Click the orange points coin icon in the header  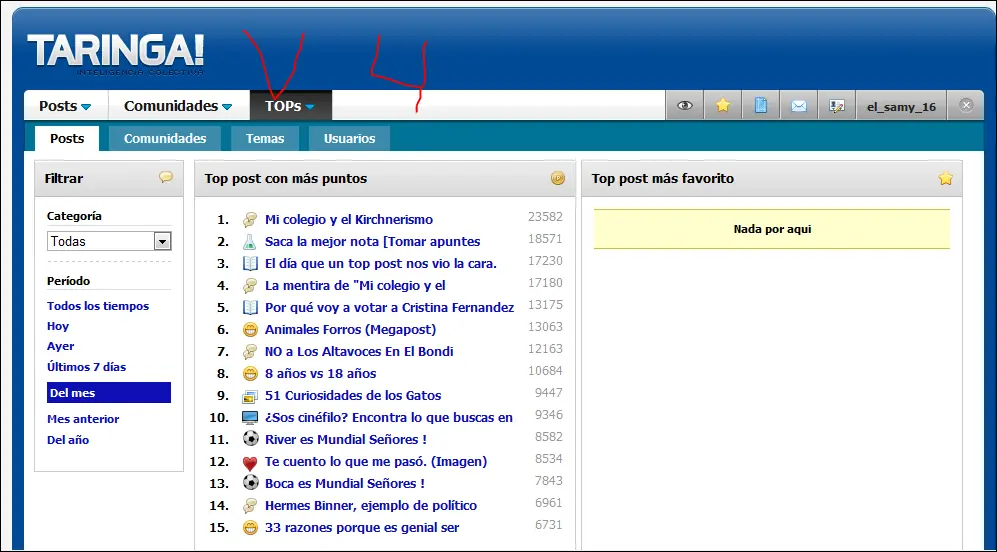point(558,178)
